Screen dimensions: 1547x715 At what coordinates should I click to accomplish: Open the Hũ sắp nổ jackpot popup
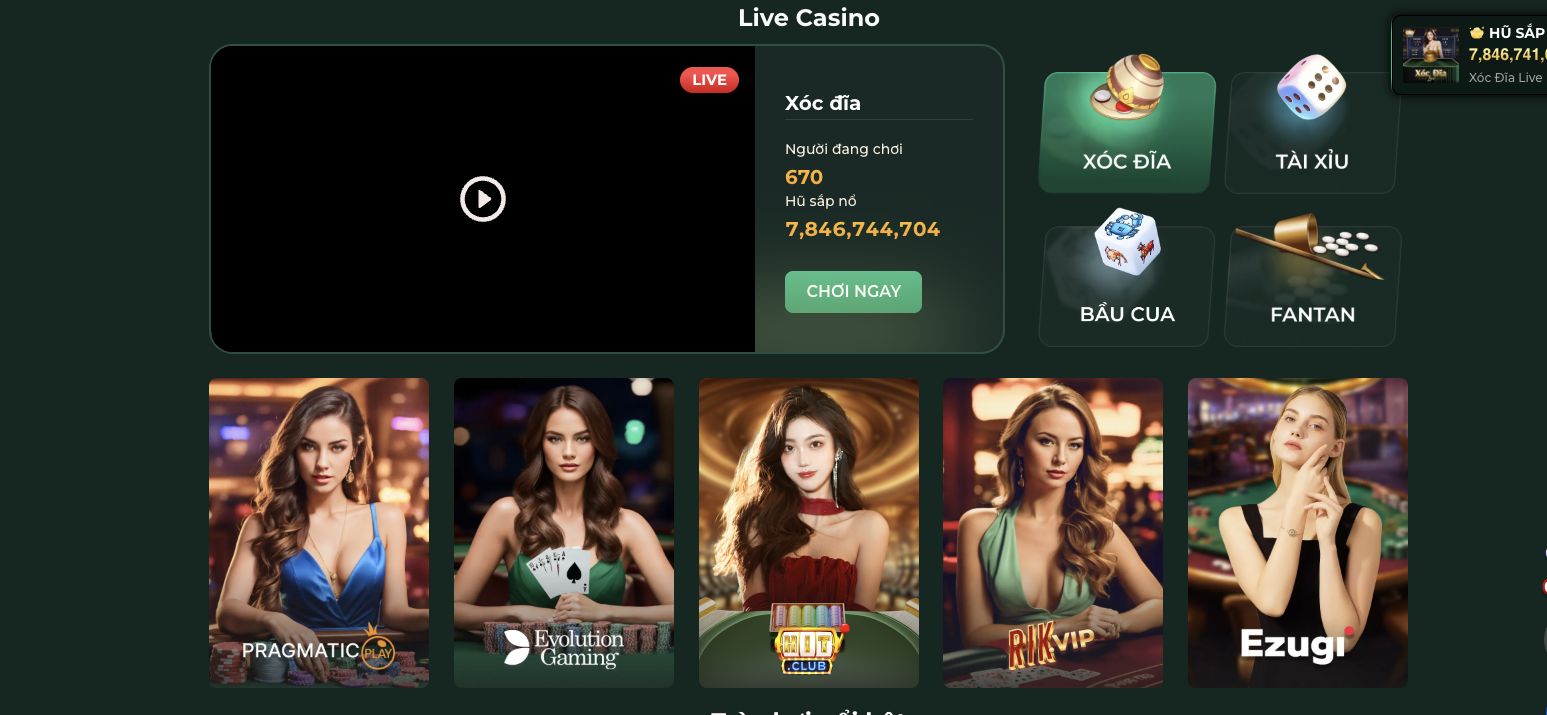point(1470,55)
